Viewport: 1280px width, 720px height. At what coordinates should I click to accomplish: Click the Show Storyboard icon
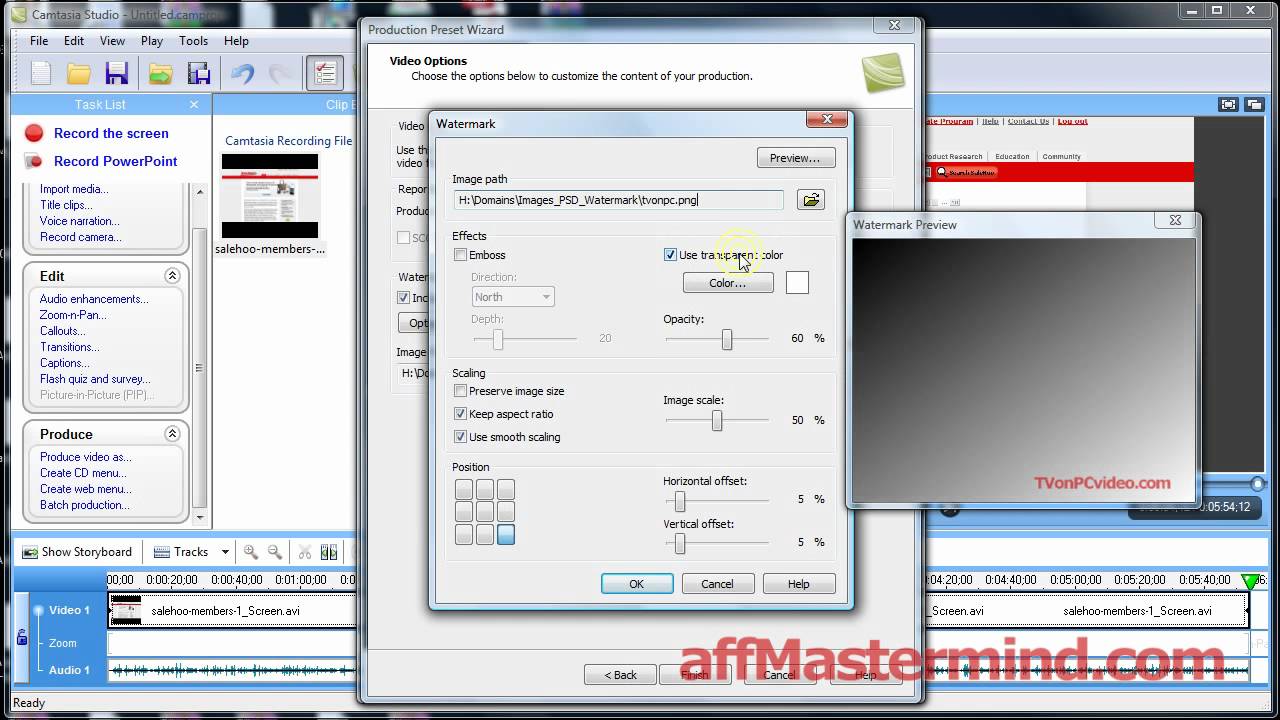[30, 552]
